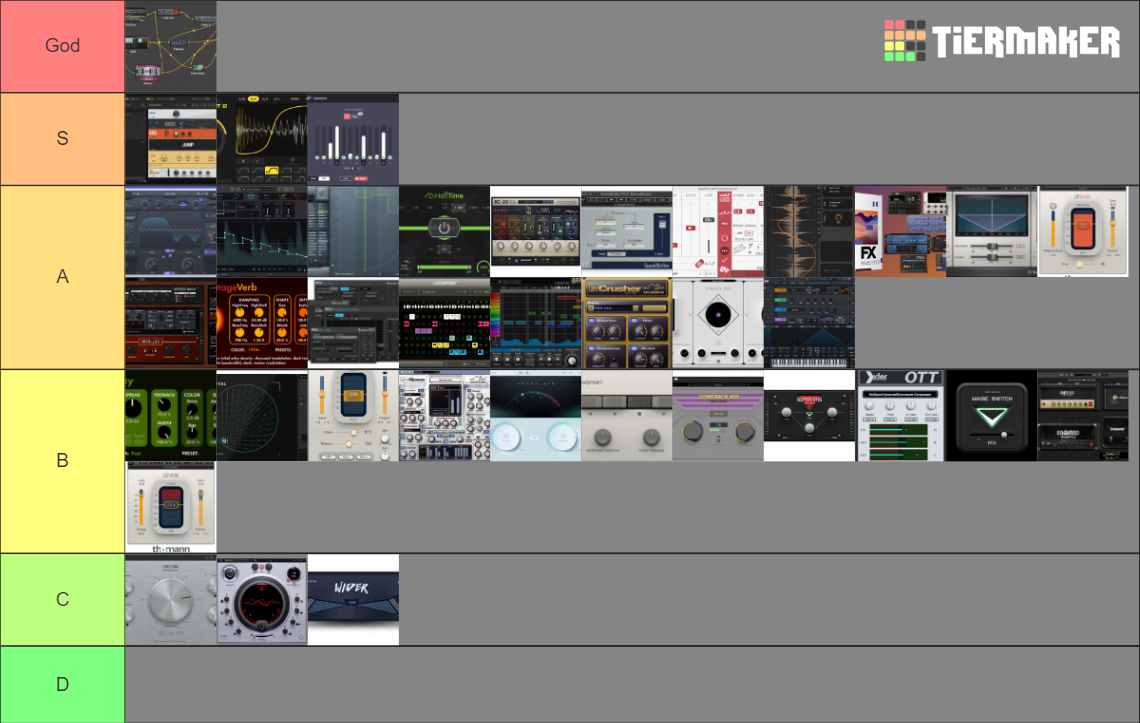
Task: Click the empty D tier row
Action: [630, 684]
